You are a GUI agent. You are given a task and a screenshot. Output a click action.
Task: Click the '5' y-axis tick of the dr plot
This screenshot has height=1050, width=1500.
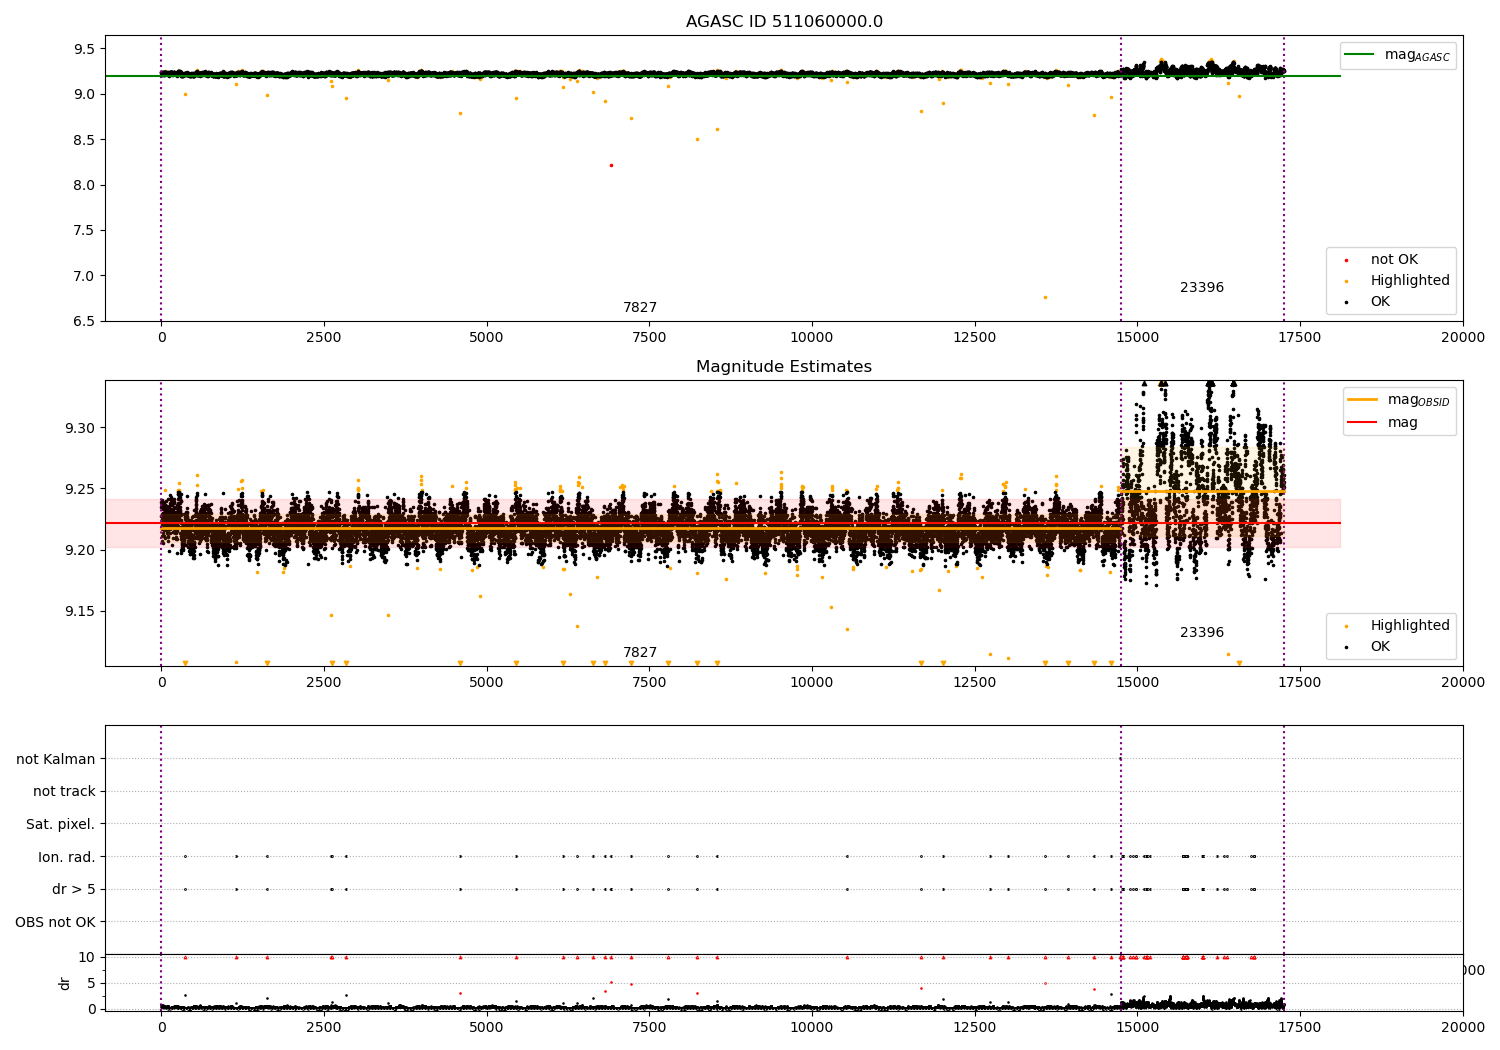pos(92,983)
